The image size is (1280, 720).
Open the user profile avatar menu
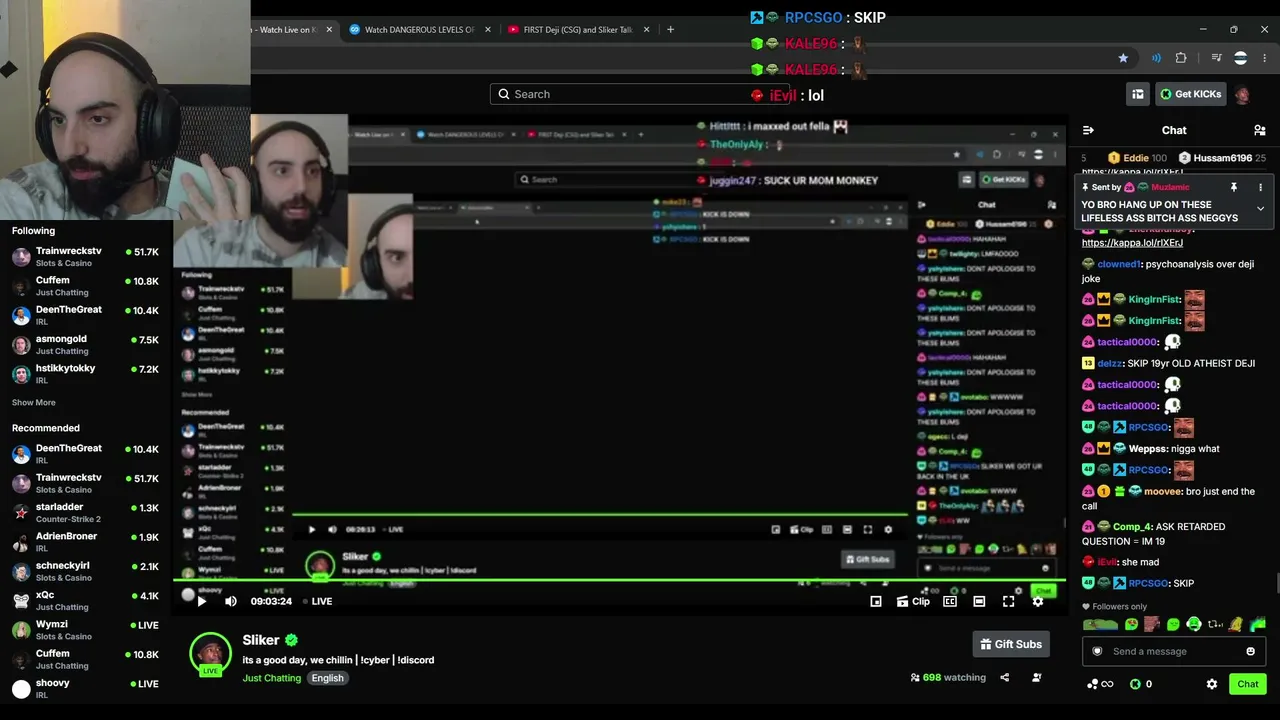point(1242,94)
